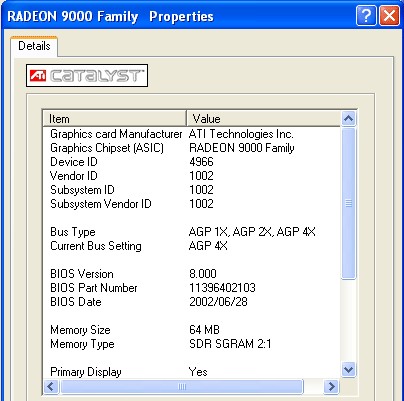Select the Primary Display row
The height and width of the screenshot is (401, 404).
[x=192, y=372]
